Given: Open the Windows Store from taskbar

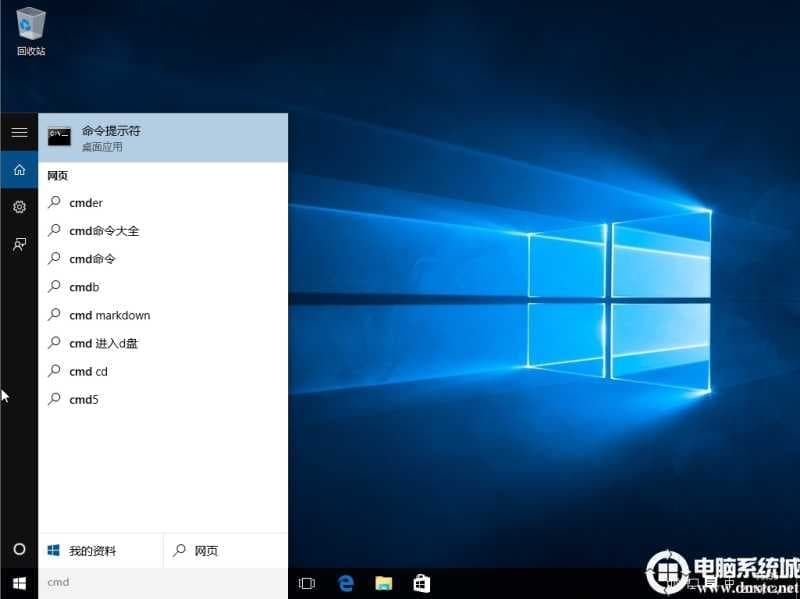Looking at the screenshot, I should [x=421, y=582].
